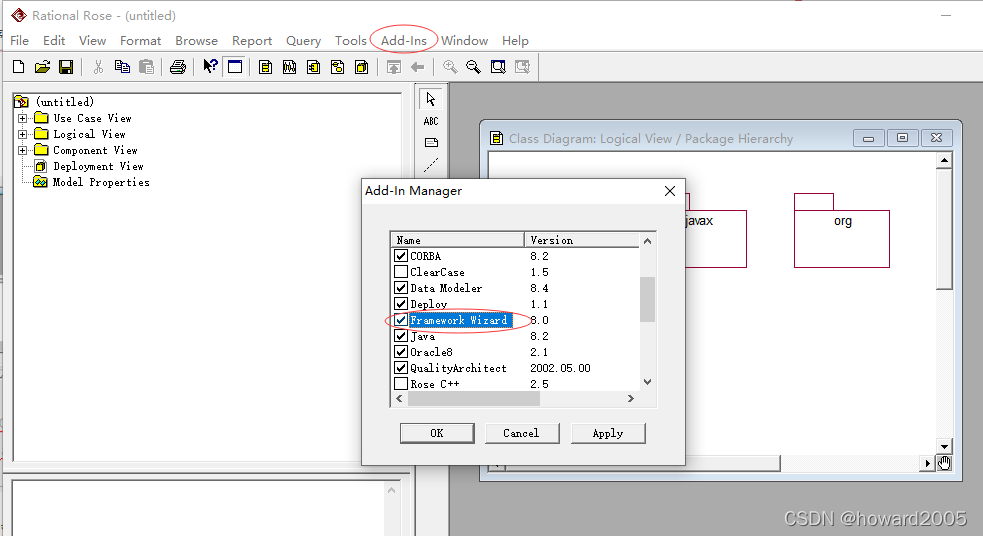Create a new model with toolbar icon

(x=19, y=66)
